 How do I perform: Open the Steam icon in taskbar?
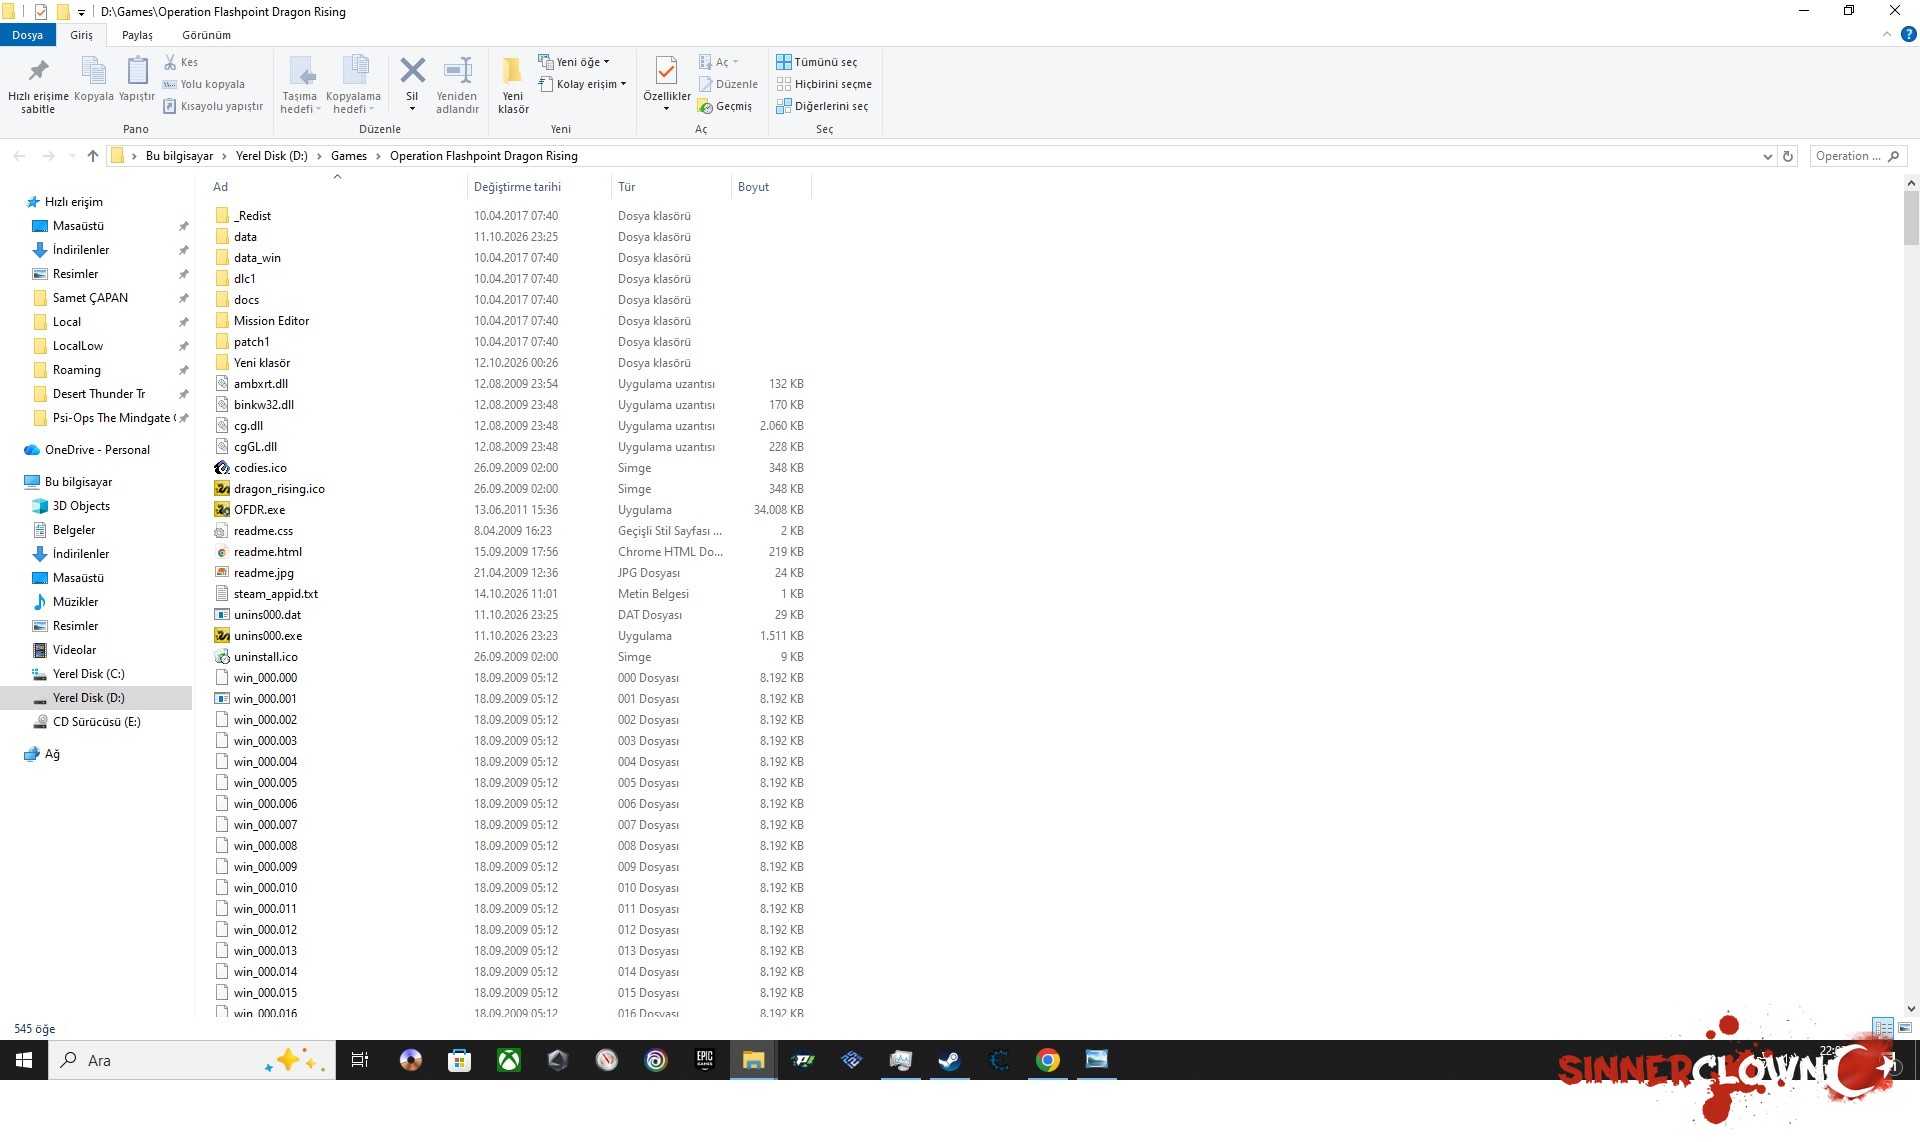[x=949, y=1060]
